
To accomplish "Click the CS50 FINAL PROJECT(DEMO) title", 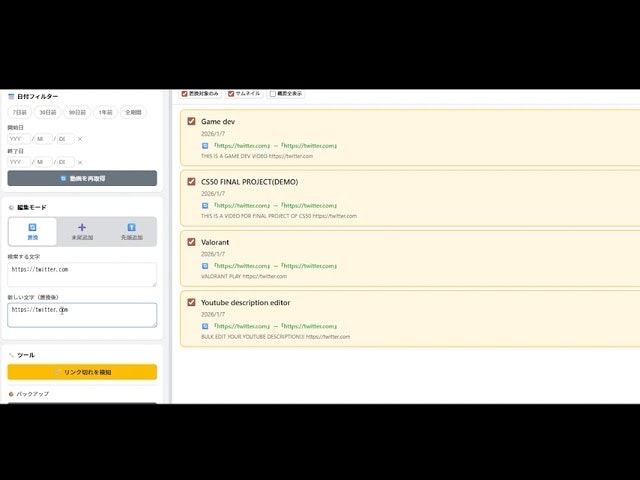I will [x=249, y=182].
